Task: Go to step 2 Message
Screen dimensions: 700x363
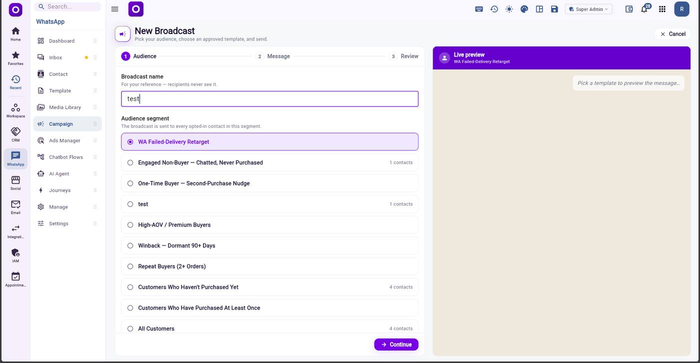Action: (273, 56)
